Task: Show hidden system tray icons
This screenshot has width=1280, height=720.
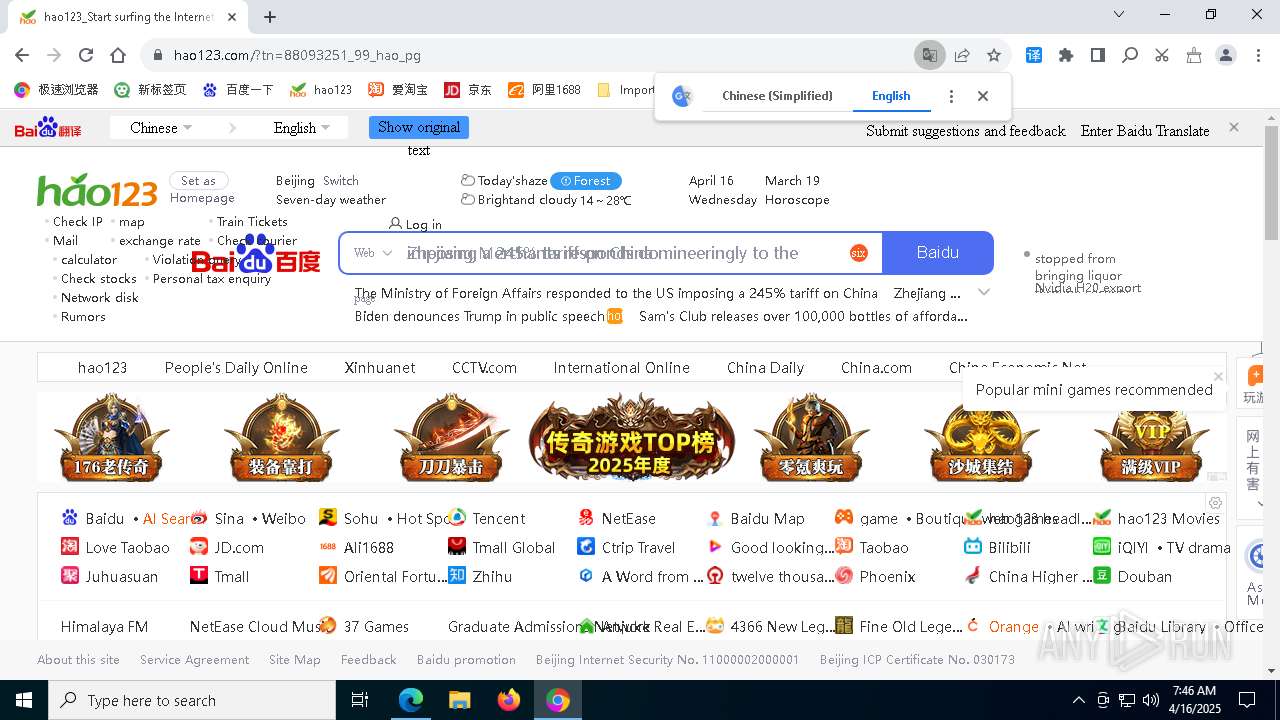Action: click(1078, 700)
